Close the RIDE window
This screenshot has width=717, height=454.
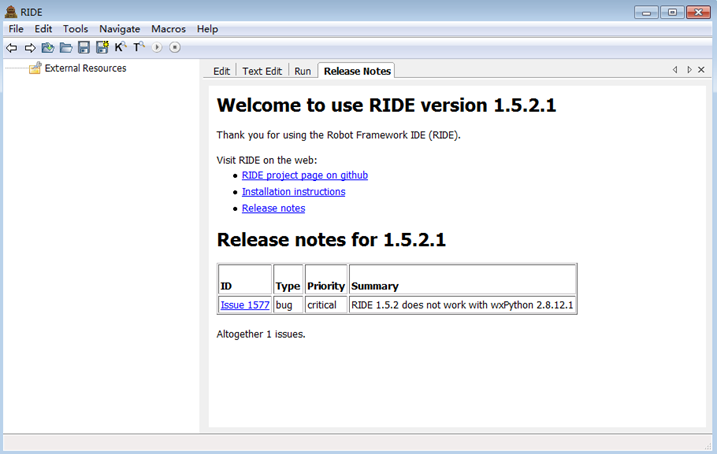pyautogui.click(x=698, y=12)
